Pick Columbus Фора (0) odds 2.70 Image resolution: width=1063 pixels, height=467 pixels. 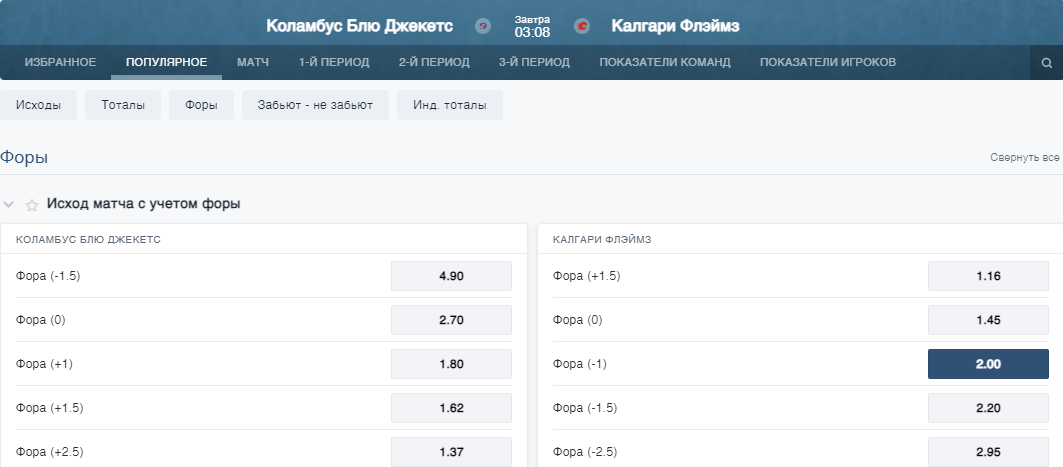(x=452, y=320)
